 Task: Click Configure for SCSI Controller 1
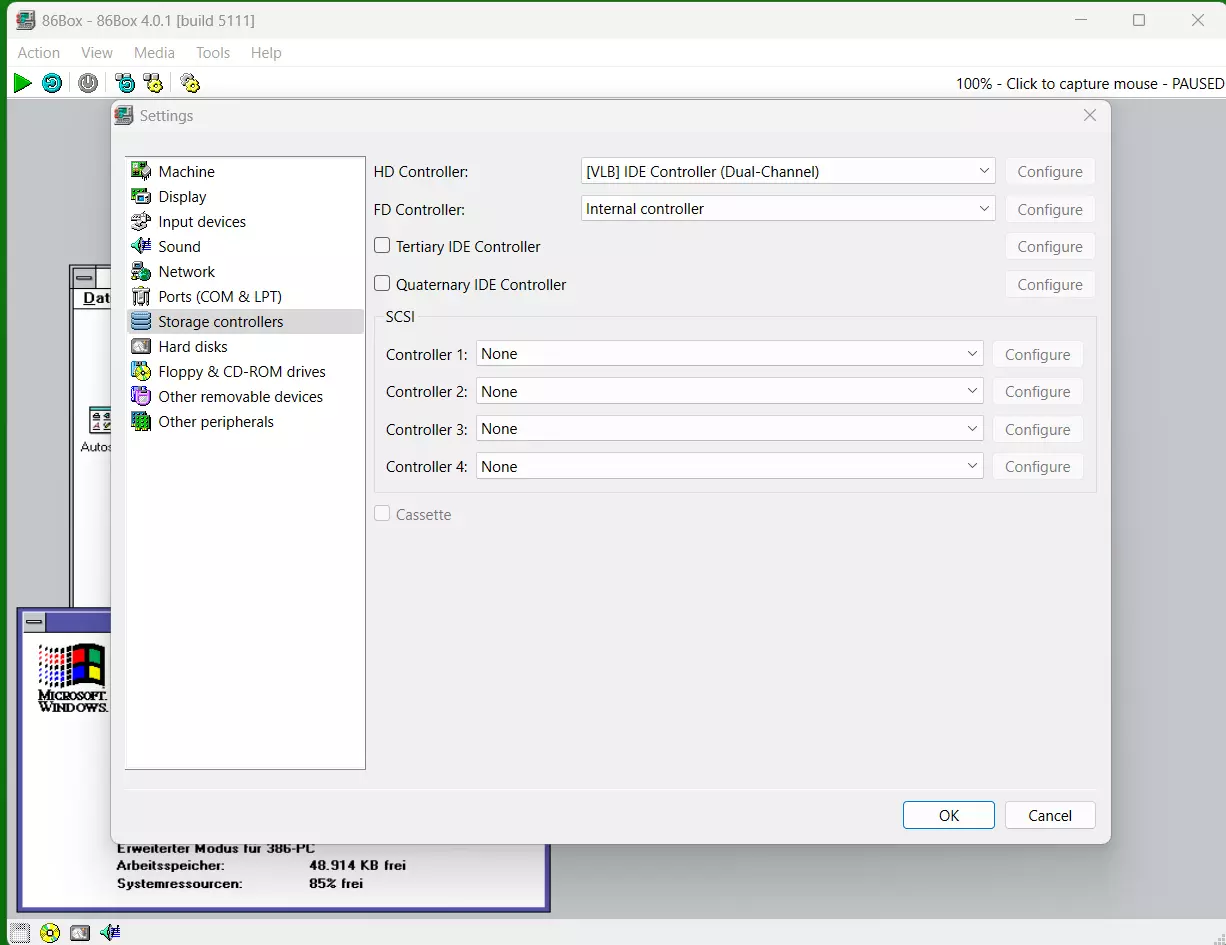(1038, 354)
